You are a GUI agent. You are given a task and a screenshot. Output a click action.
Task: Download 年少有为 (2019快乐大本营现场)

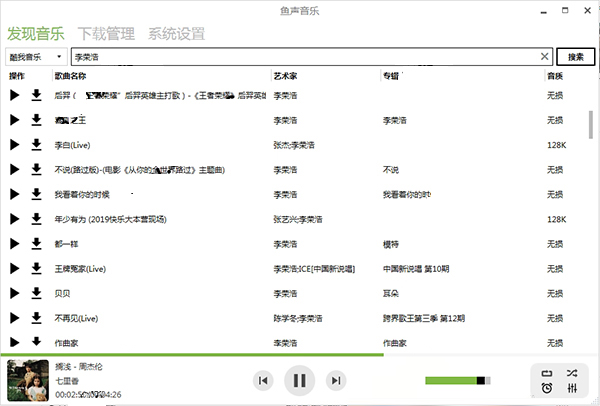36,219
